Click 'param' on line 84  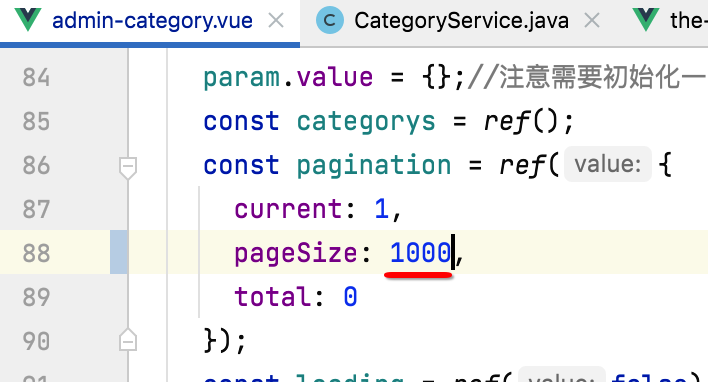click(x=242, y=79)
